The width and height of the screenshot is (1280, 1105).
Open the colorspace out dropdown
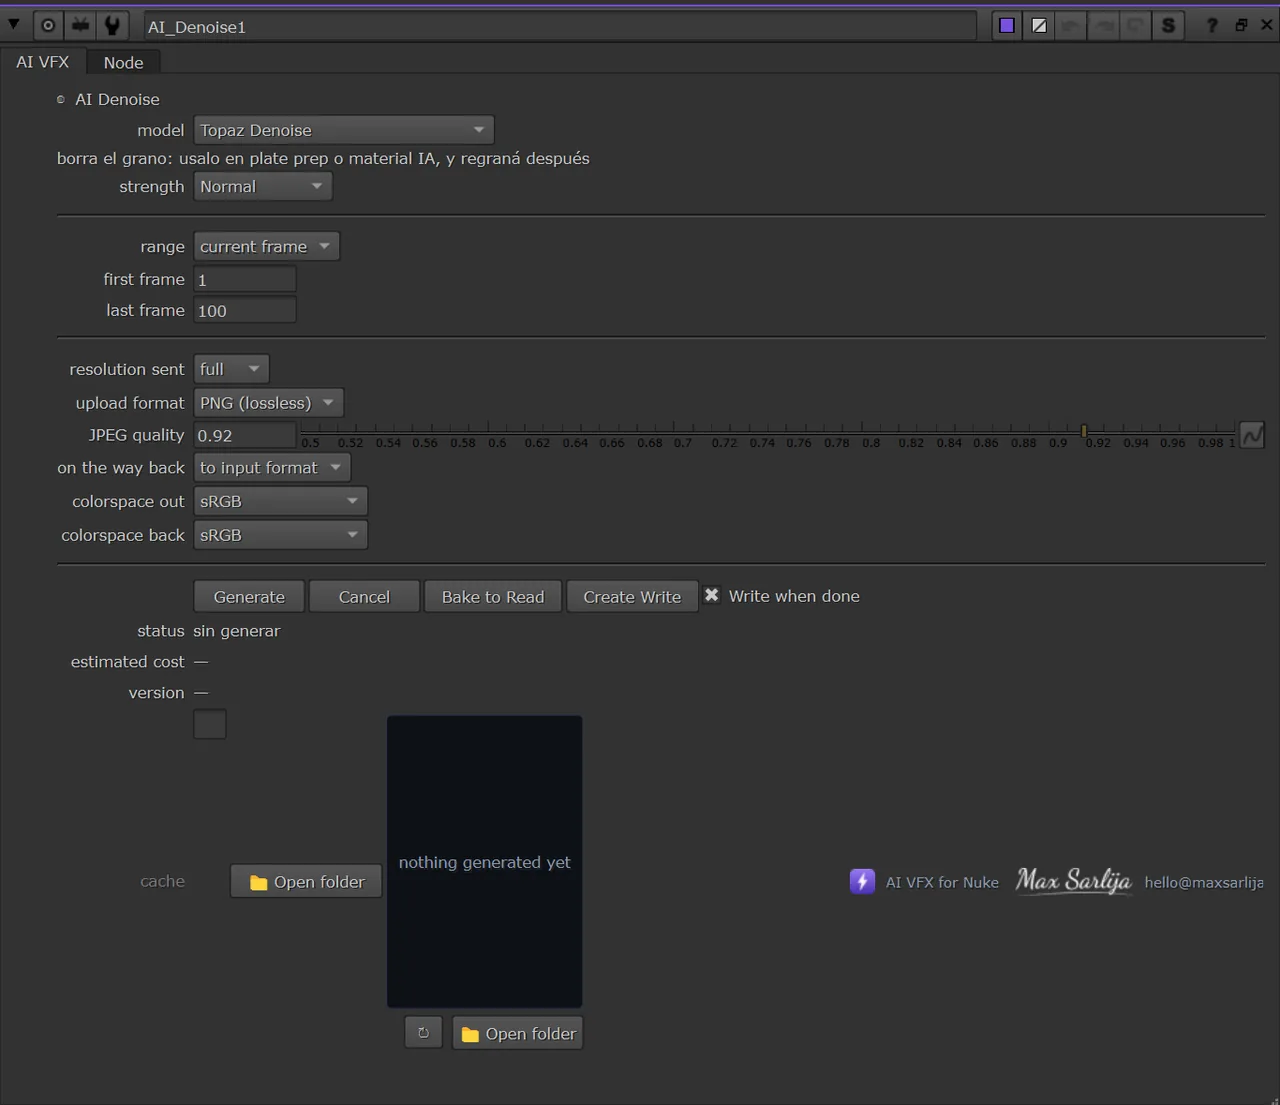click(x=280, y=501)
